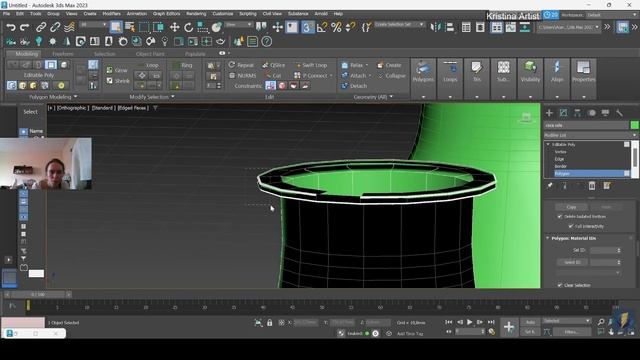Open the help question mark icon

point(267,42)
